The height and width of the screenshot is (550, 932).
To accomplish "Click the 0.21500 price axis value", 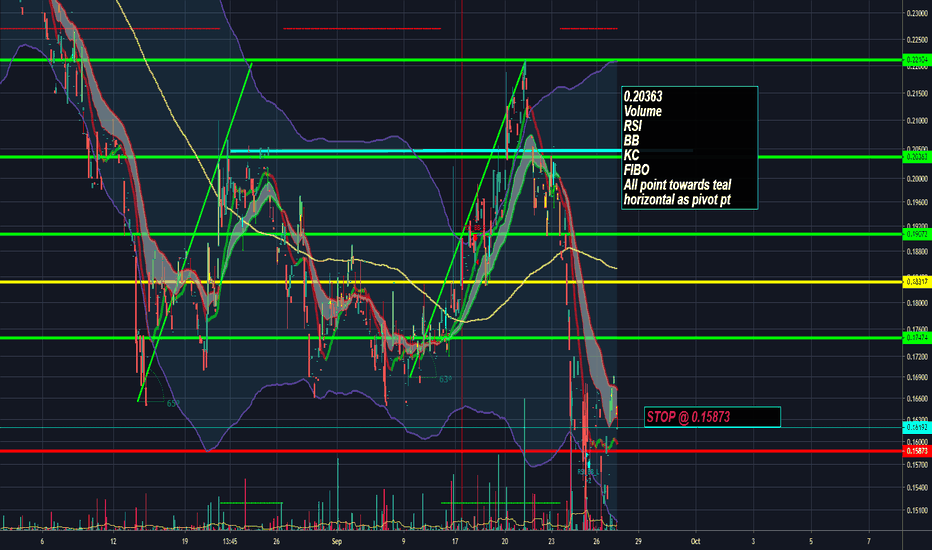I will (917, 93).
